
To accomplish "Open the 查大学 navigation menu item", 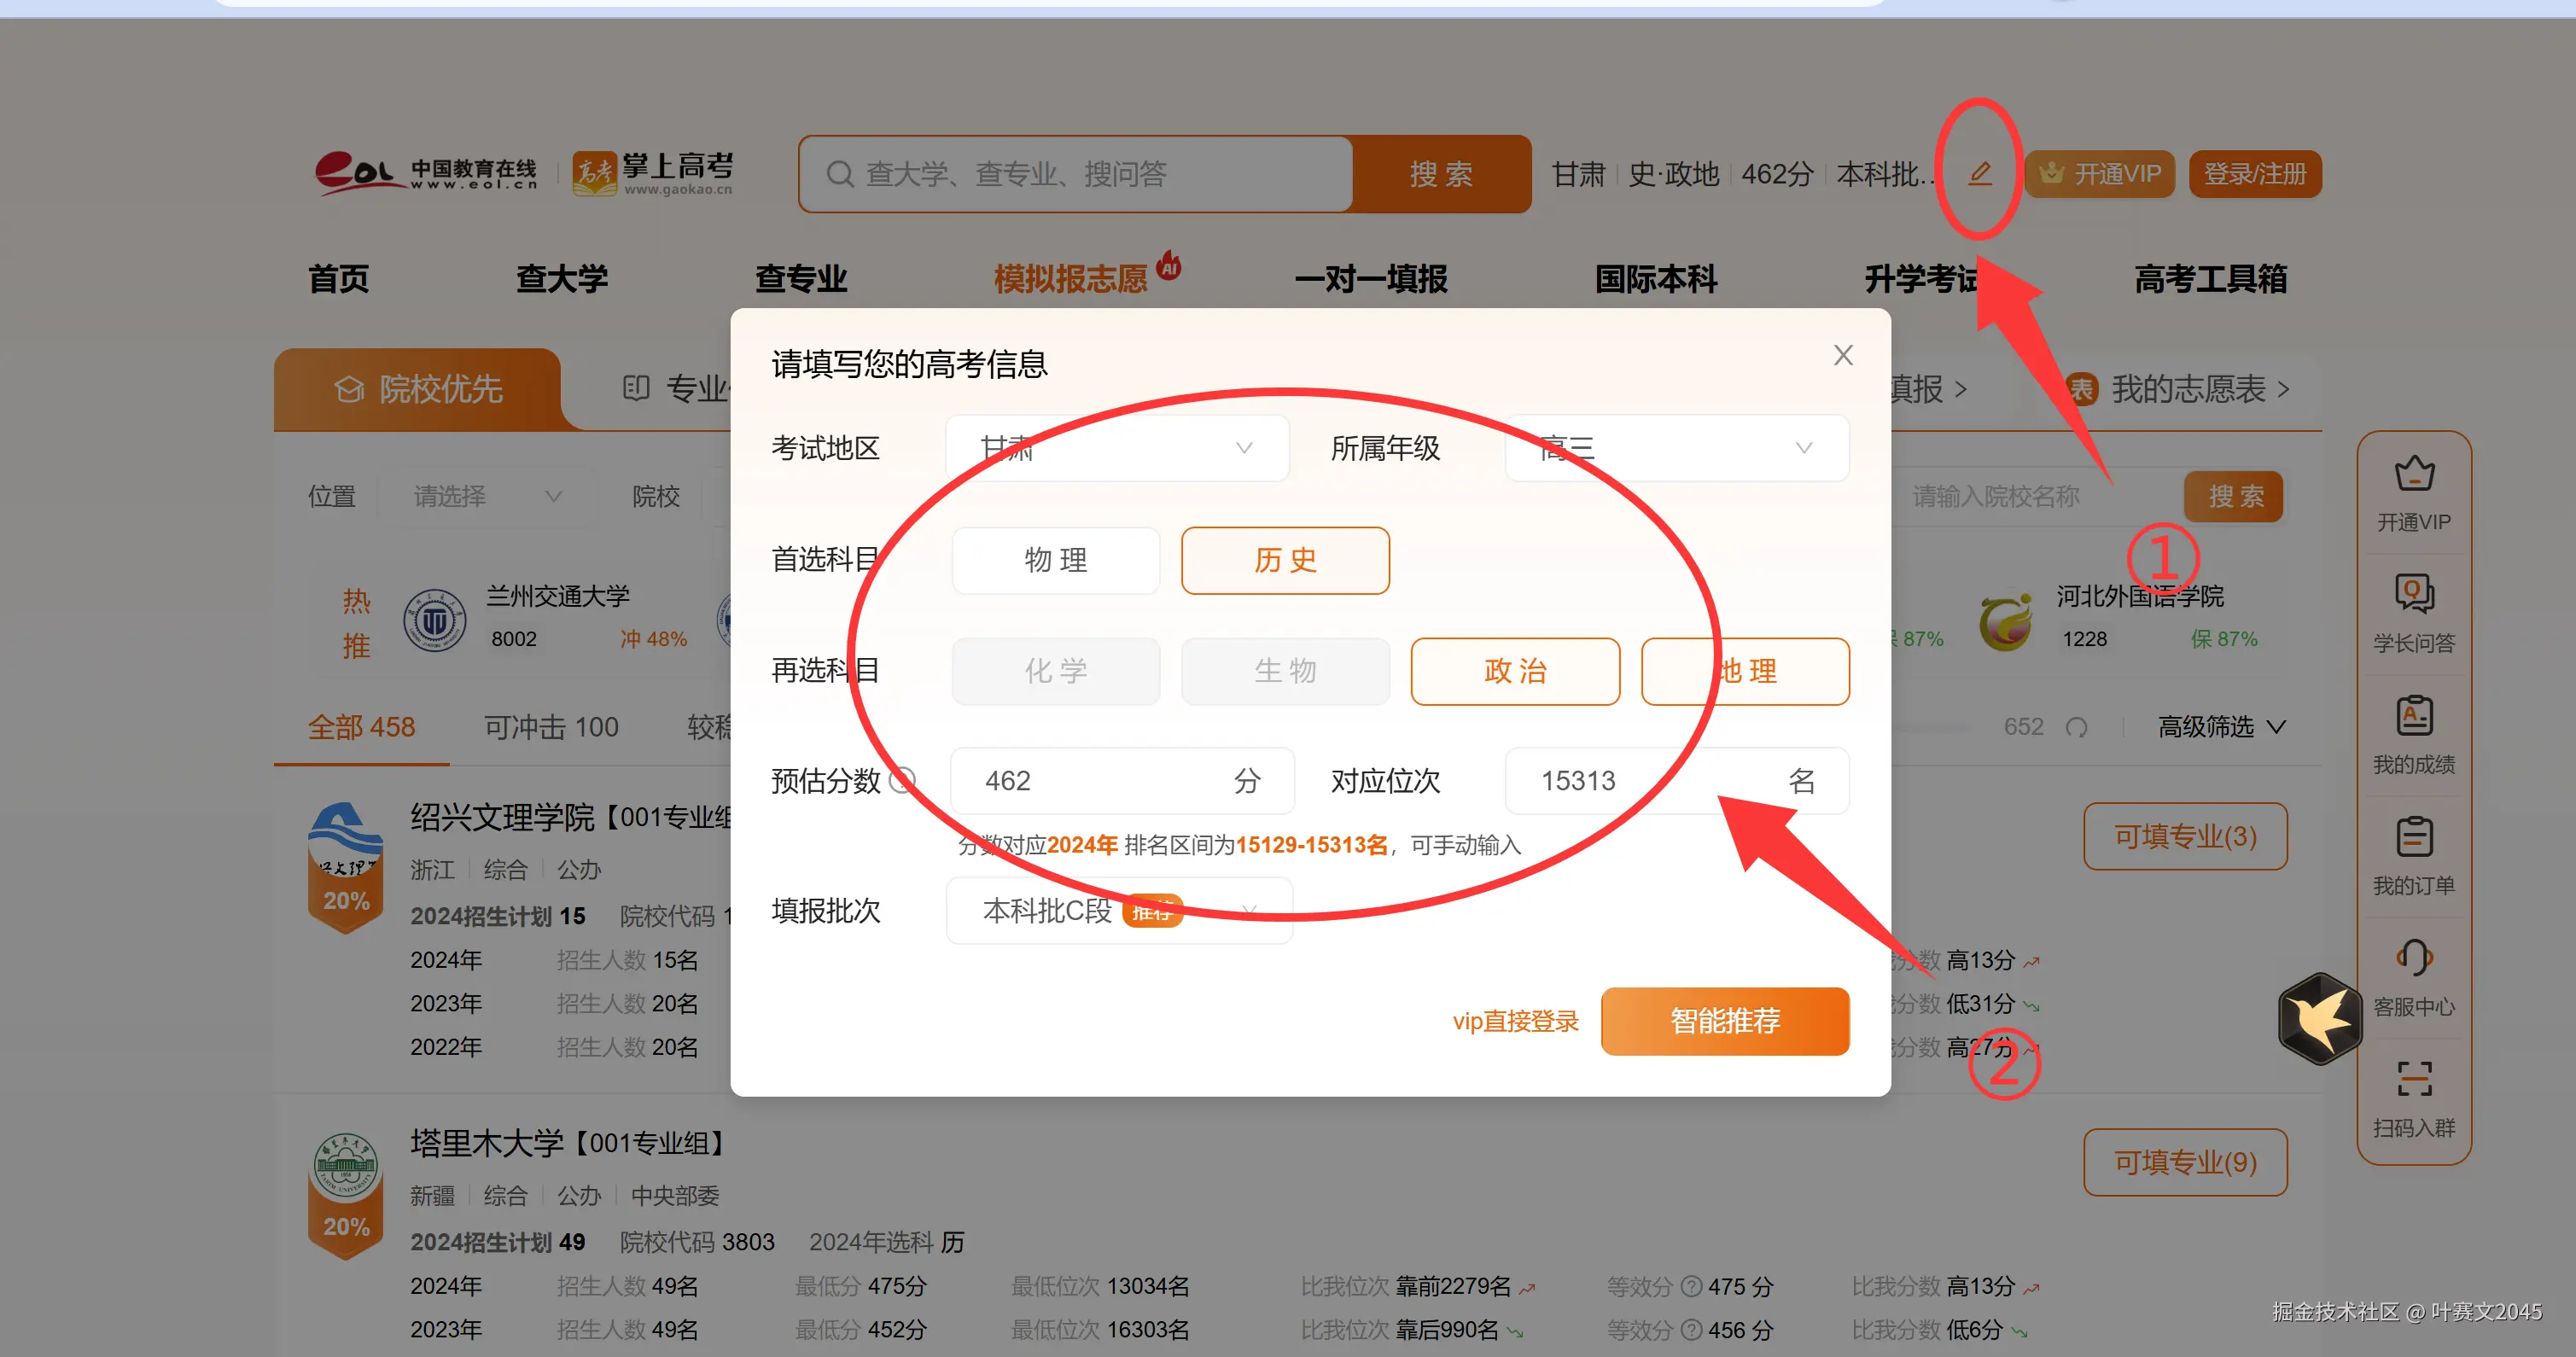I will coord(561,279).
